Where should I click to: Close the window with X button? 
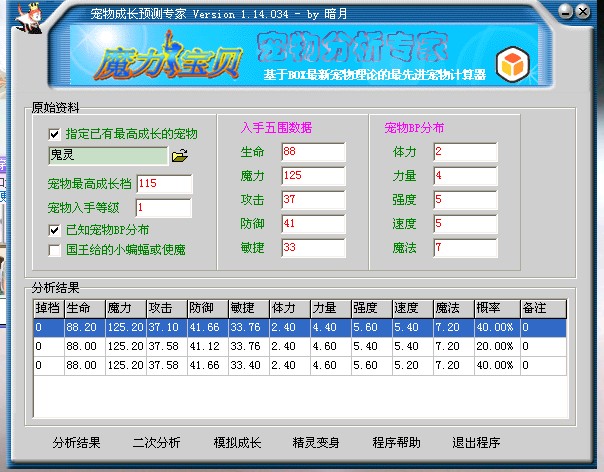tap(585, 13)
